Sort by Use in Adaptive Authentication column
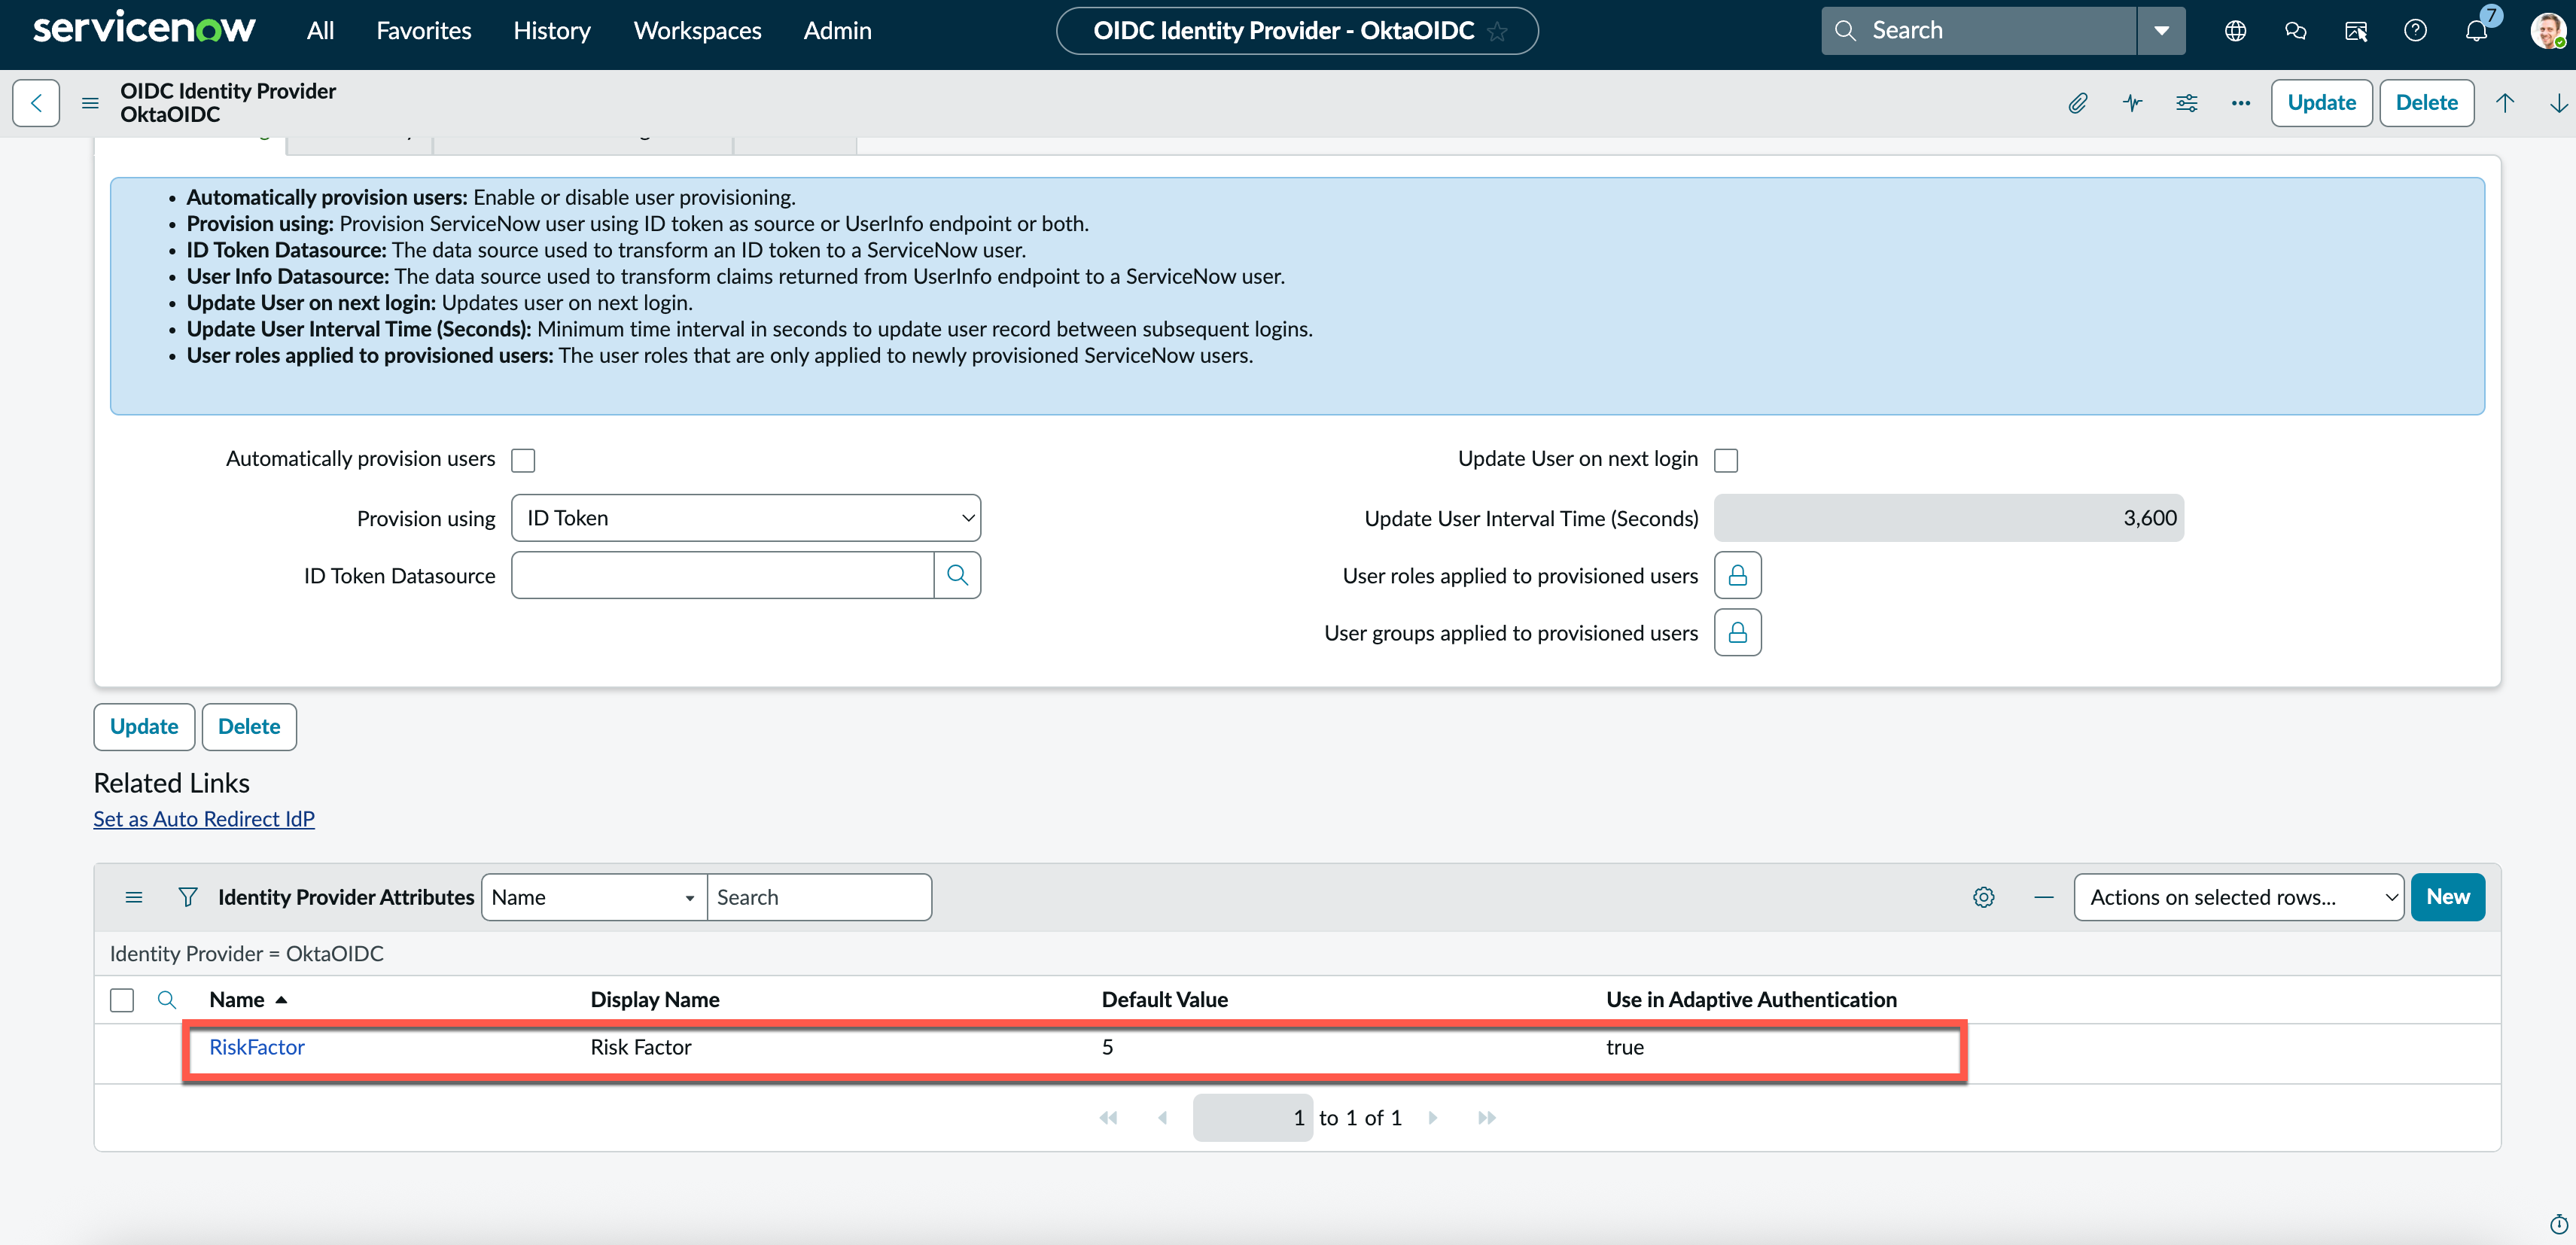Image resolution: width=2576 pixels, height=1245 pixels. click(1751, 1000)
